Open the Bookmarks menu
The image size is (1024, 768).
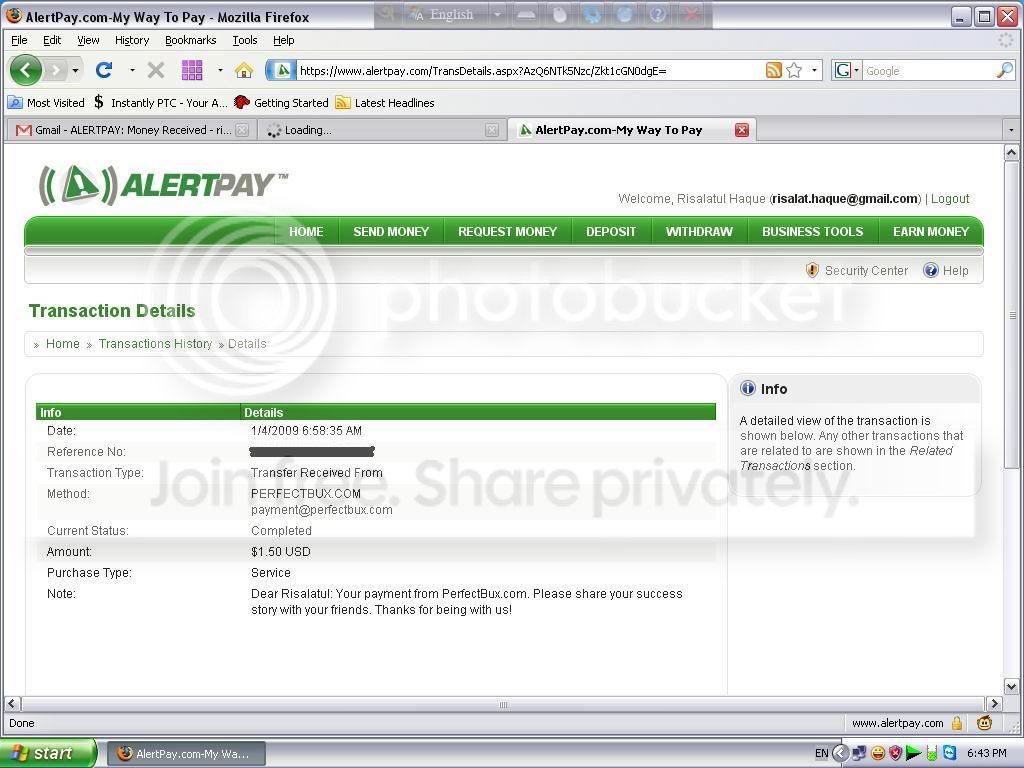tap(190, 40)
